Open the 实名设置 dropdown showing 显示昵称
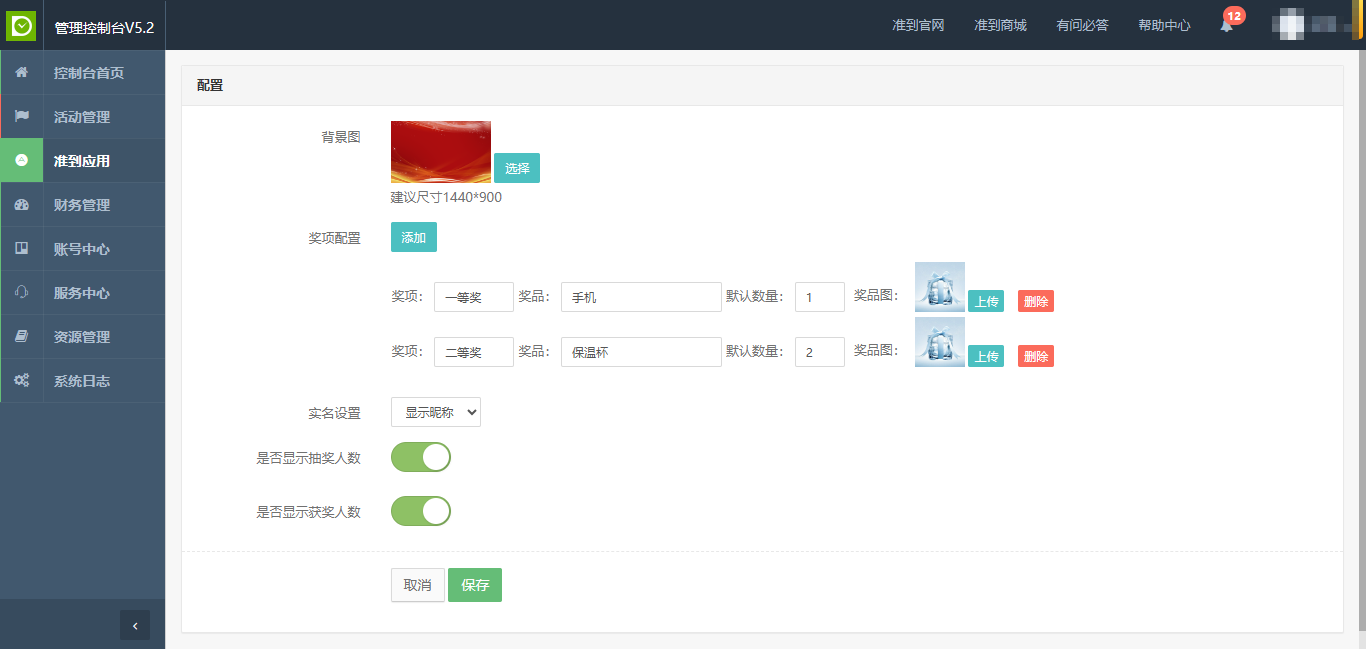1366x649 pixels. tap(436, 412)
